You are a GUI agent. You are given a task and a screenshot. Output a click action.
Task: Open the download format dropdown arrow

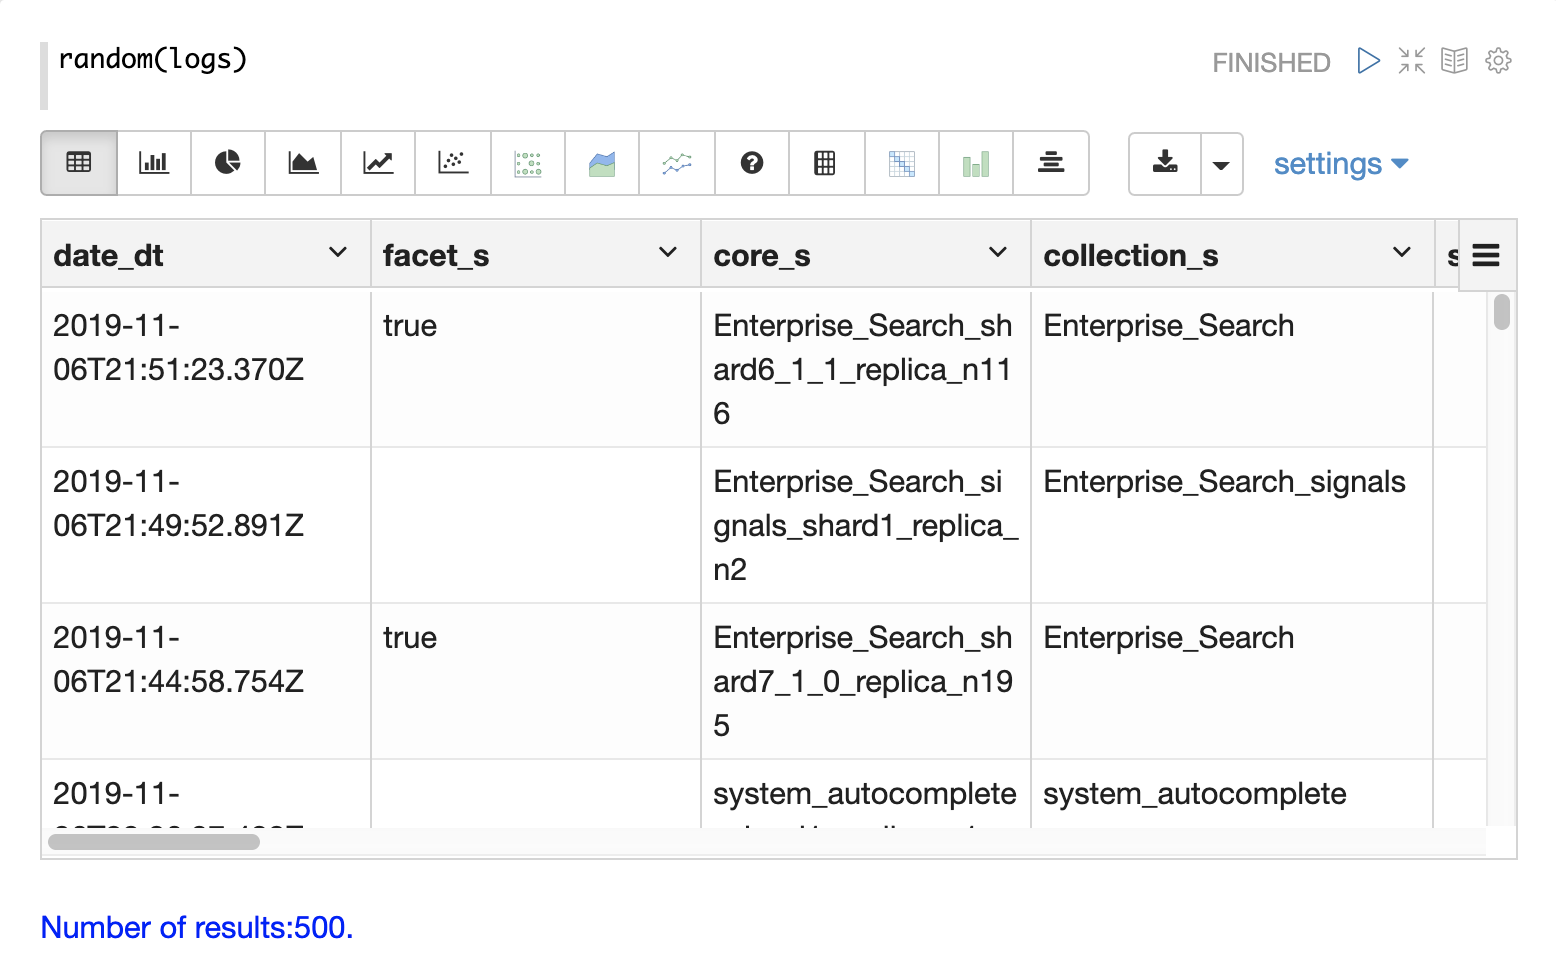pyautogui.click(x=1221, y=164)
